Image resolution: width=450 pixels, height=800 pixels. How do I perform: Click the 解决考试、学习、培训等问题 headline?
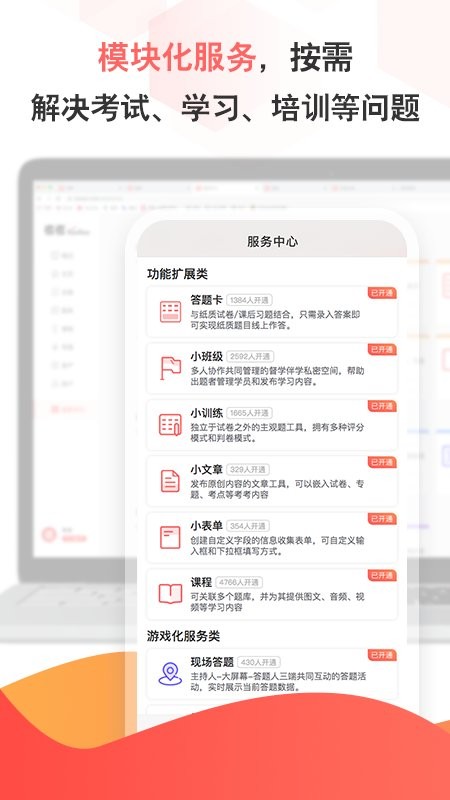pyautogui.click(x=225, y=107)
